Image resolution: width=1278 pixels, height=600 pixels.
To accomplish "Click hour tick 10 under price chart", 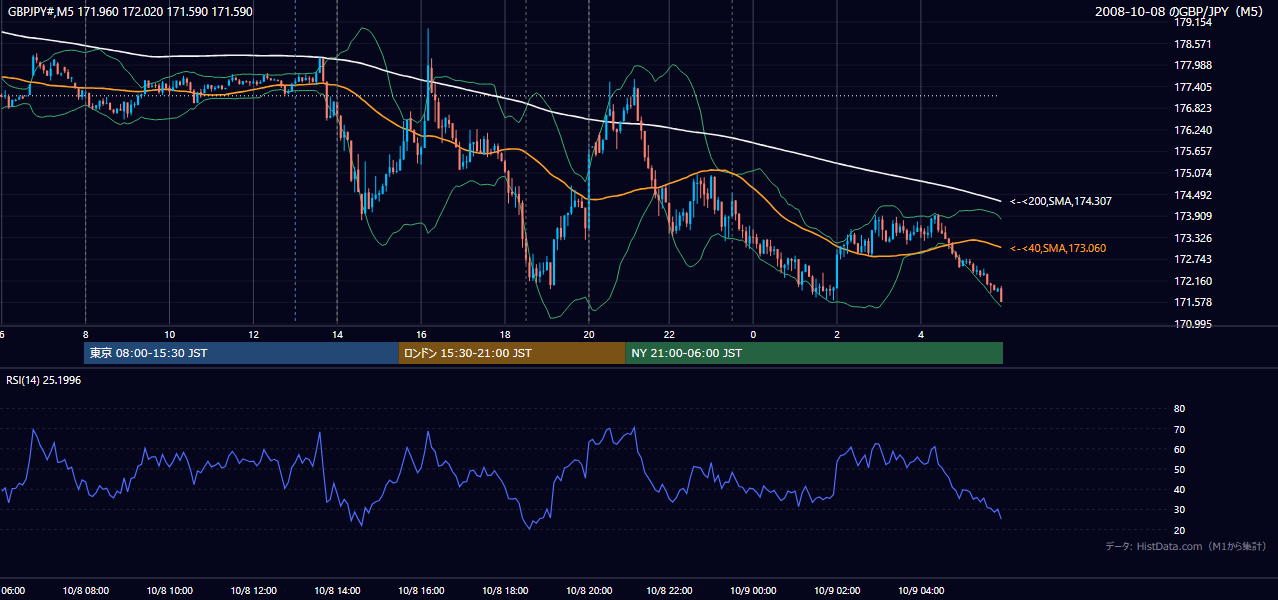I will click(169, 334).
